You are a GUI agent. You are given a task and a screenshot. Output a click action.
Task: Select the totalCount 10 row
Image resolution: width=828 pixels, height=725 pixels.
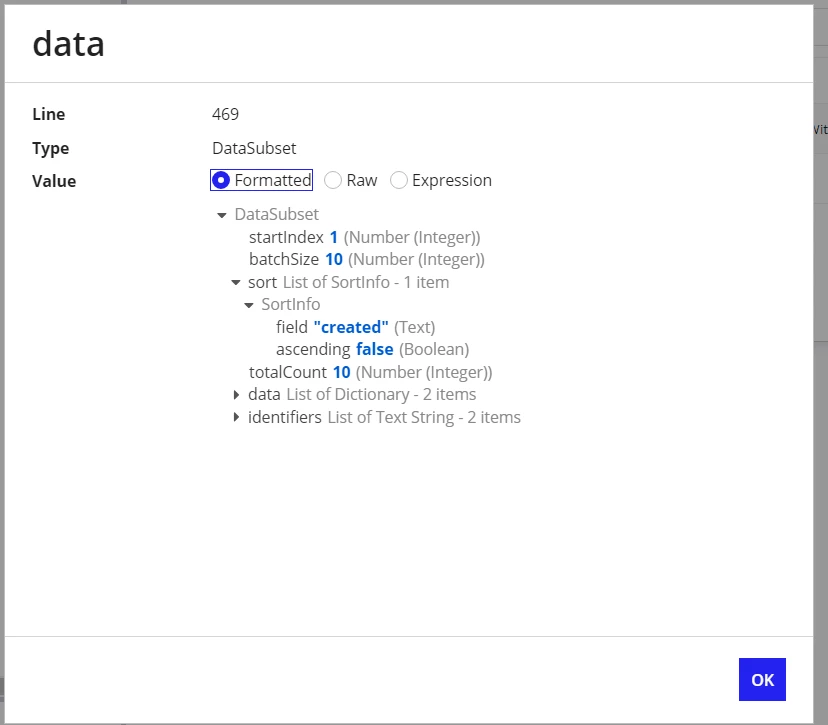(x=370, y=372)
